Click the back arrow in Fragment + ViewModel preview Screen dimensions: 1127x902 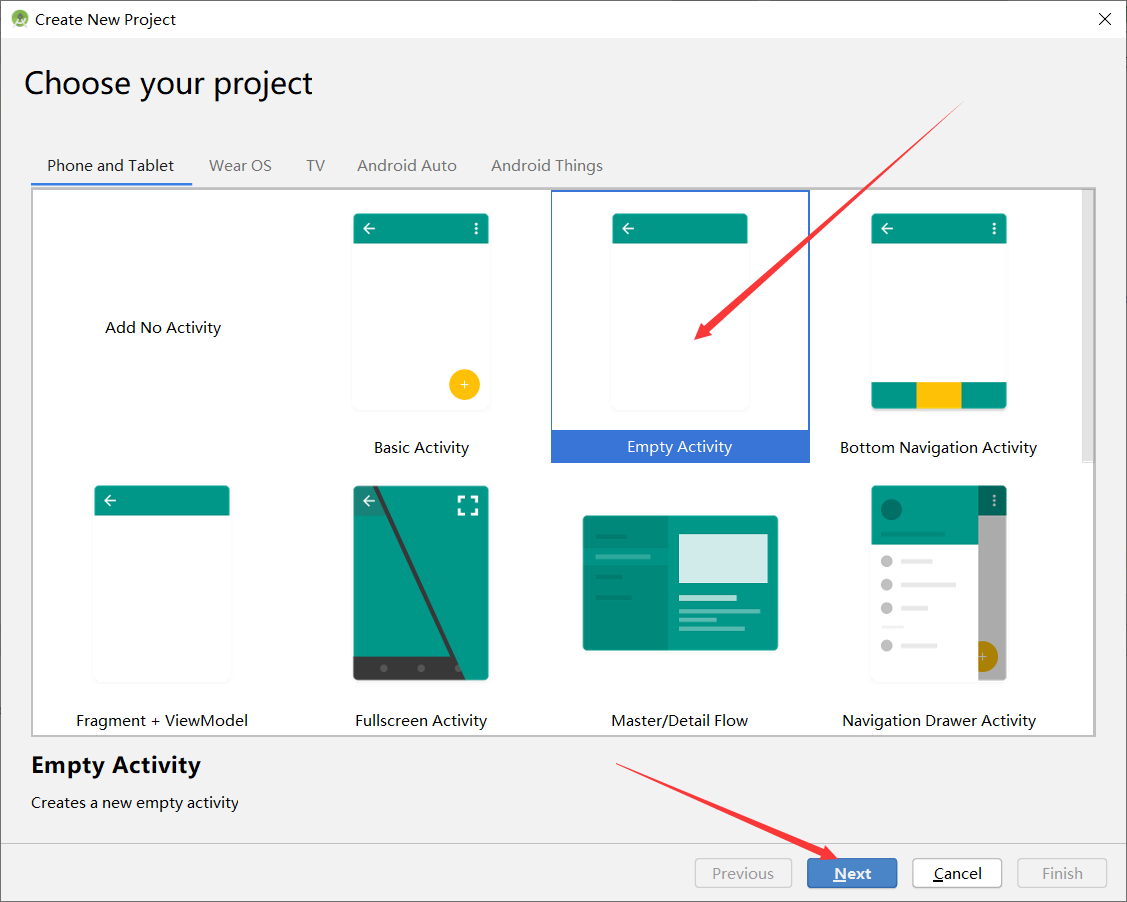[x=110, y=500]
